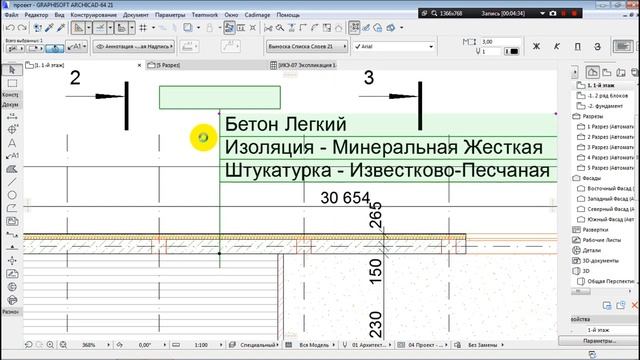Toggle Strikethrough (З) text style

[x=597, y=47]
